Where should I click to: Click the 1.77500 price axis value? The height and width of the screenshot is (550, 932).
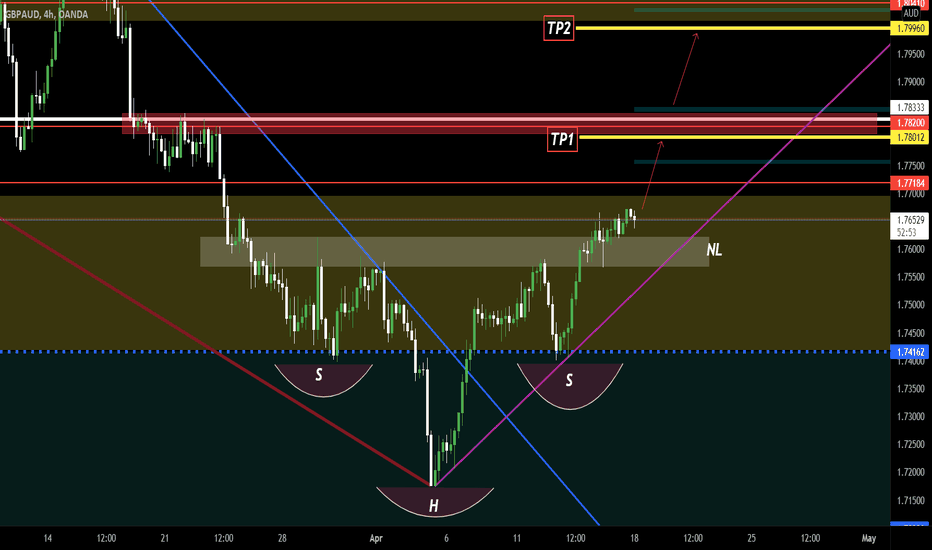pos(911,166)
